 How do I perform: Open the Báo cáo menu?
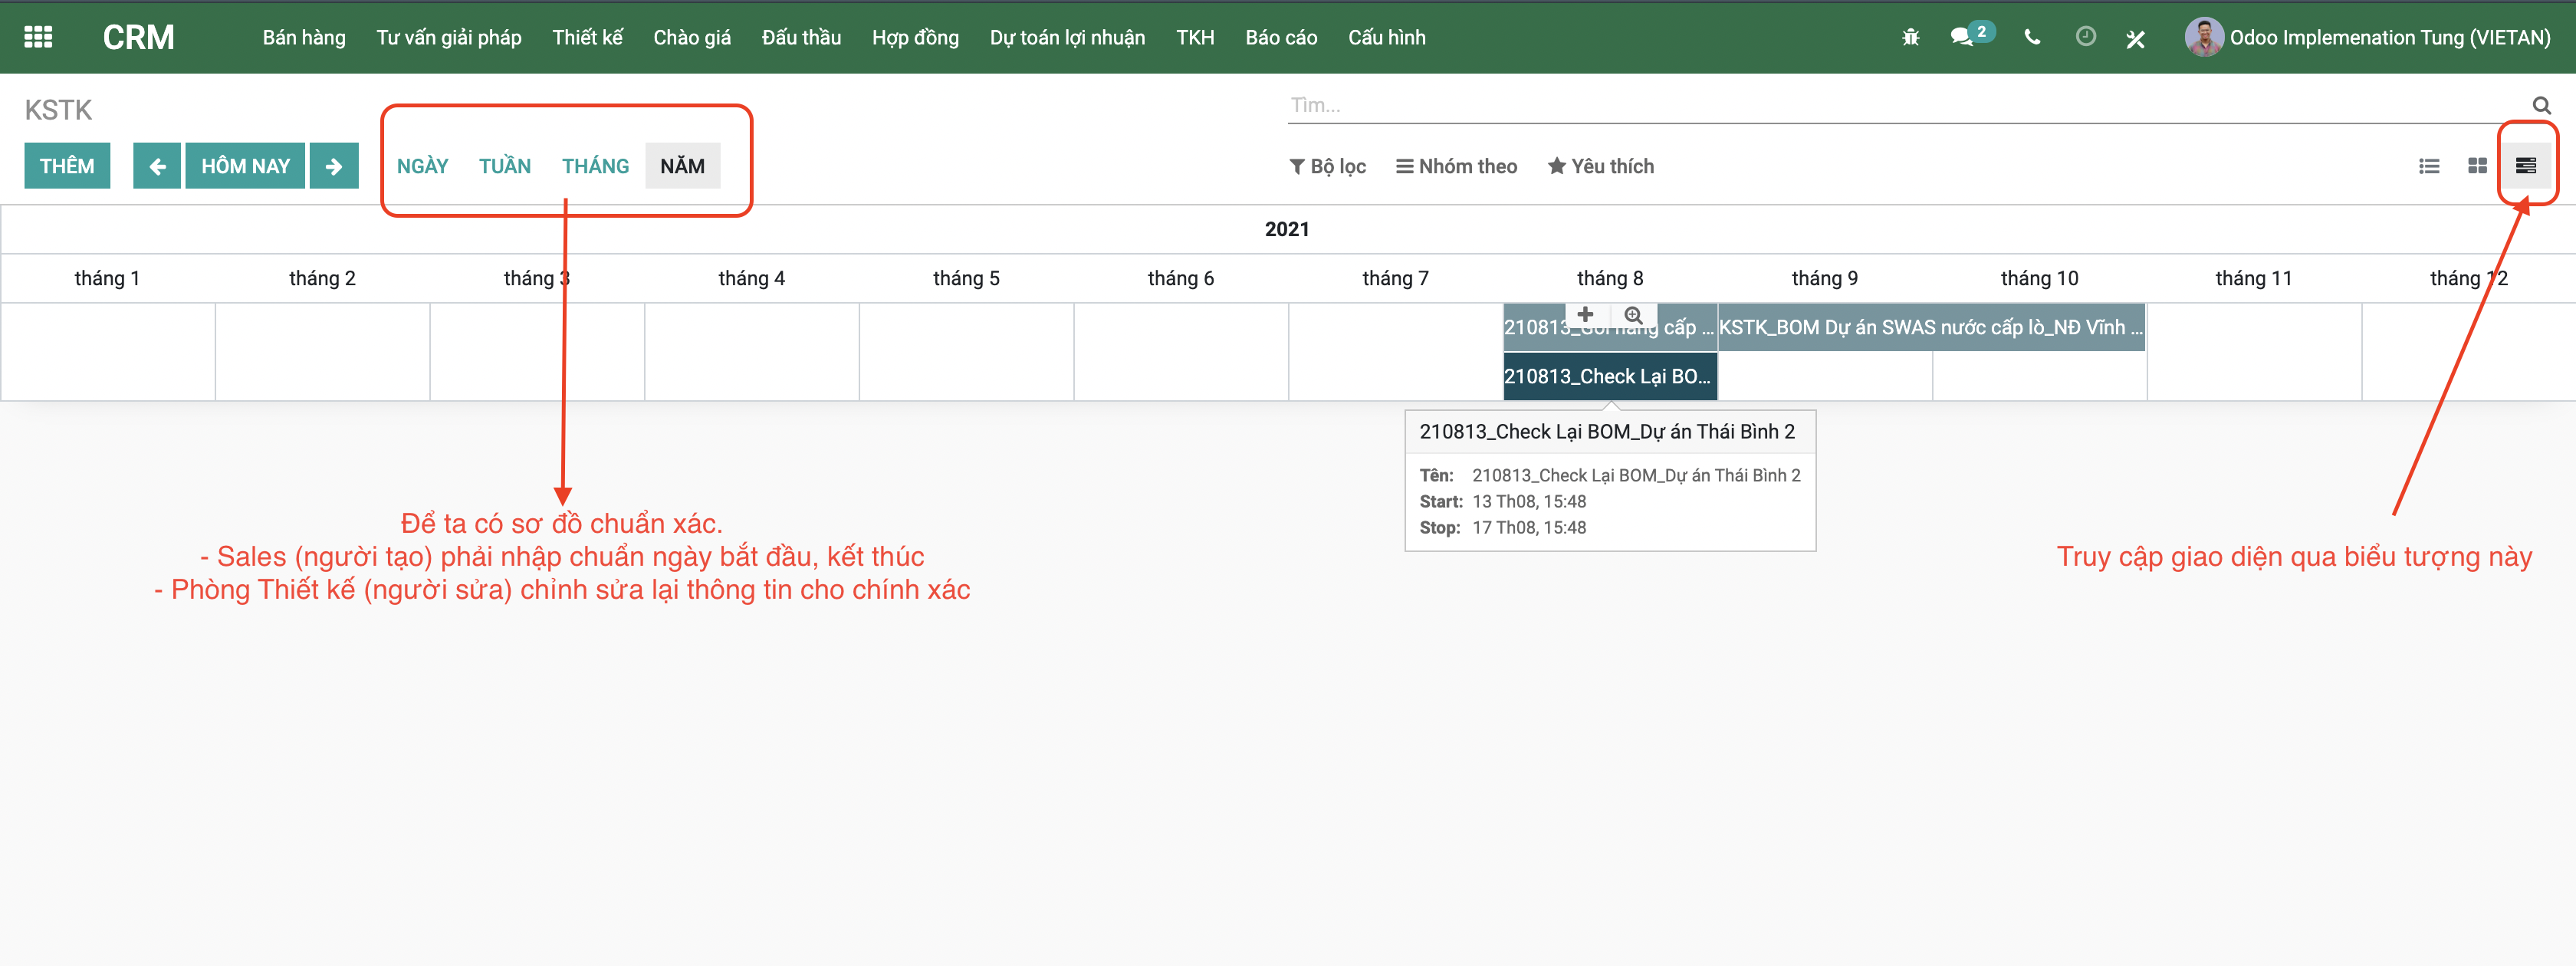point(1281,37)
